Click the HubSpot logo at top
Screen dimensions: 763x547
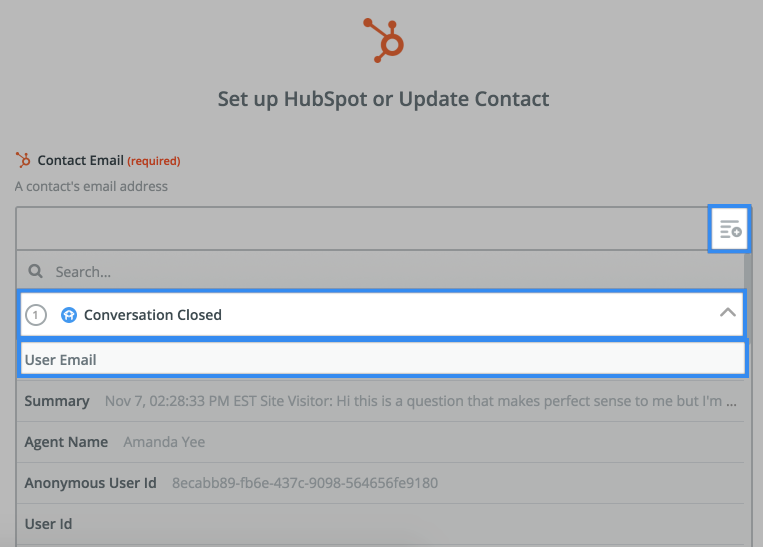click(x=384, y=40)
